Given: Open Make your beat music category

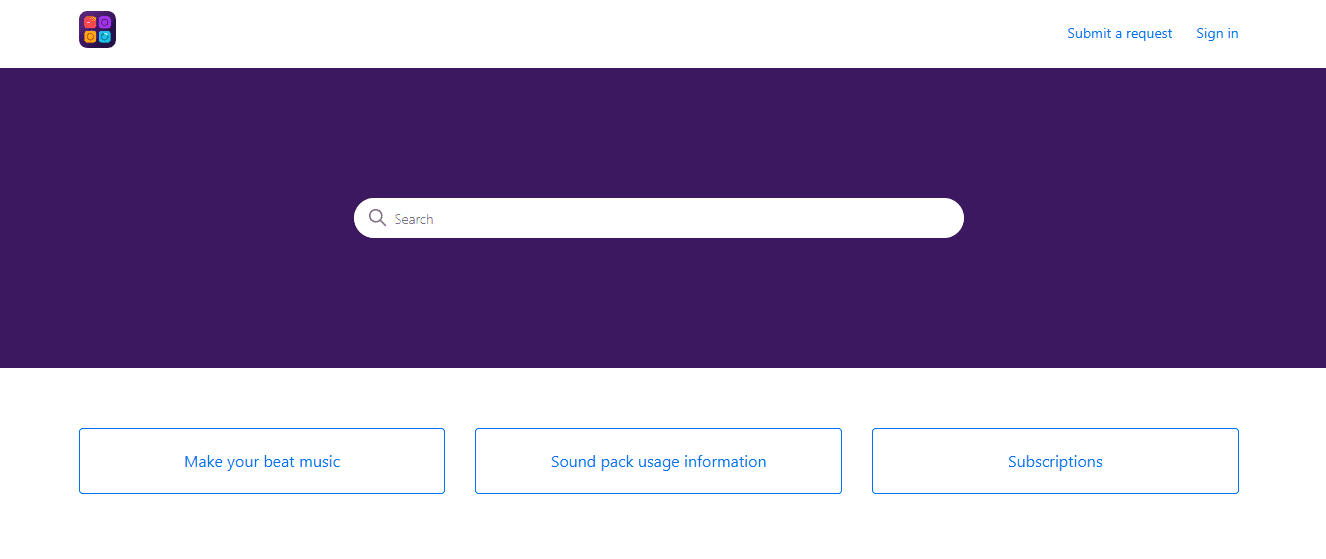Looking at the screenshot, I should [262, 461].
